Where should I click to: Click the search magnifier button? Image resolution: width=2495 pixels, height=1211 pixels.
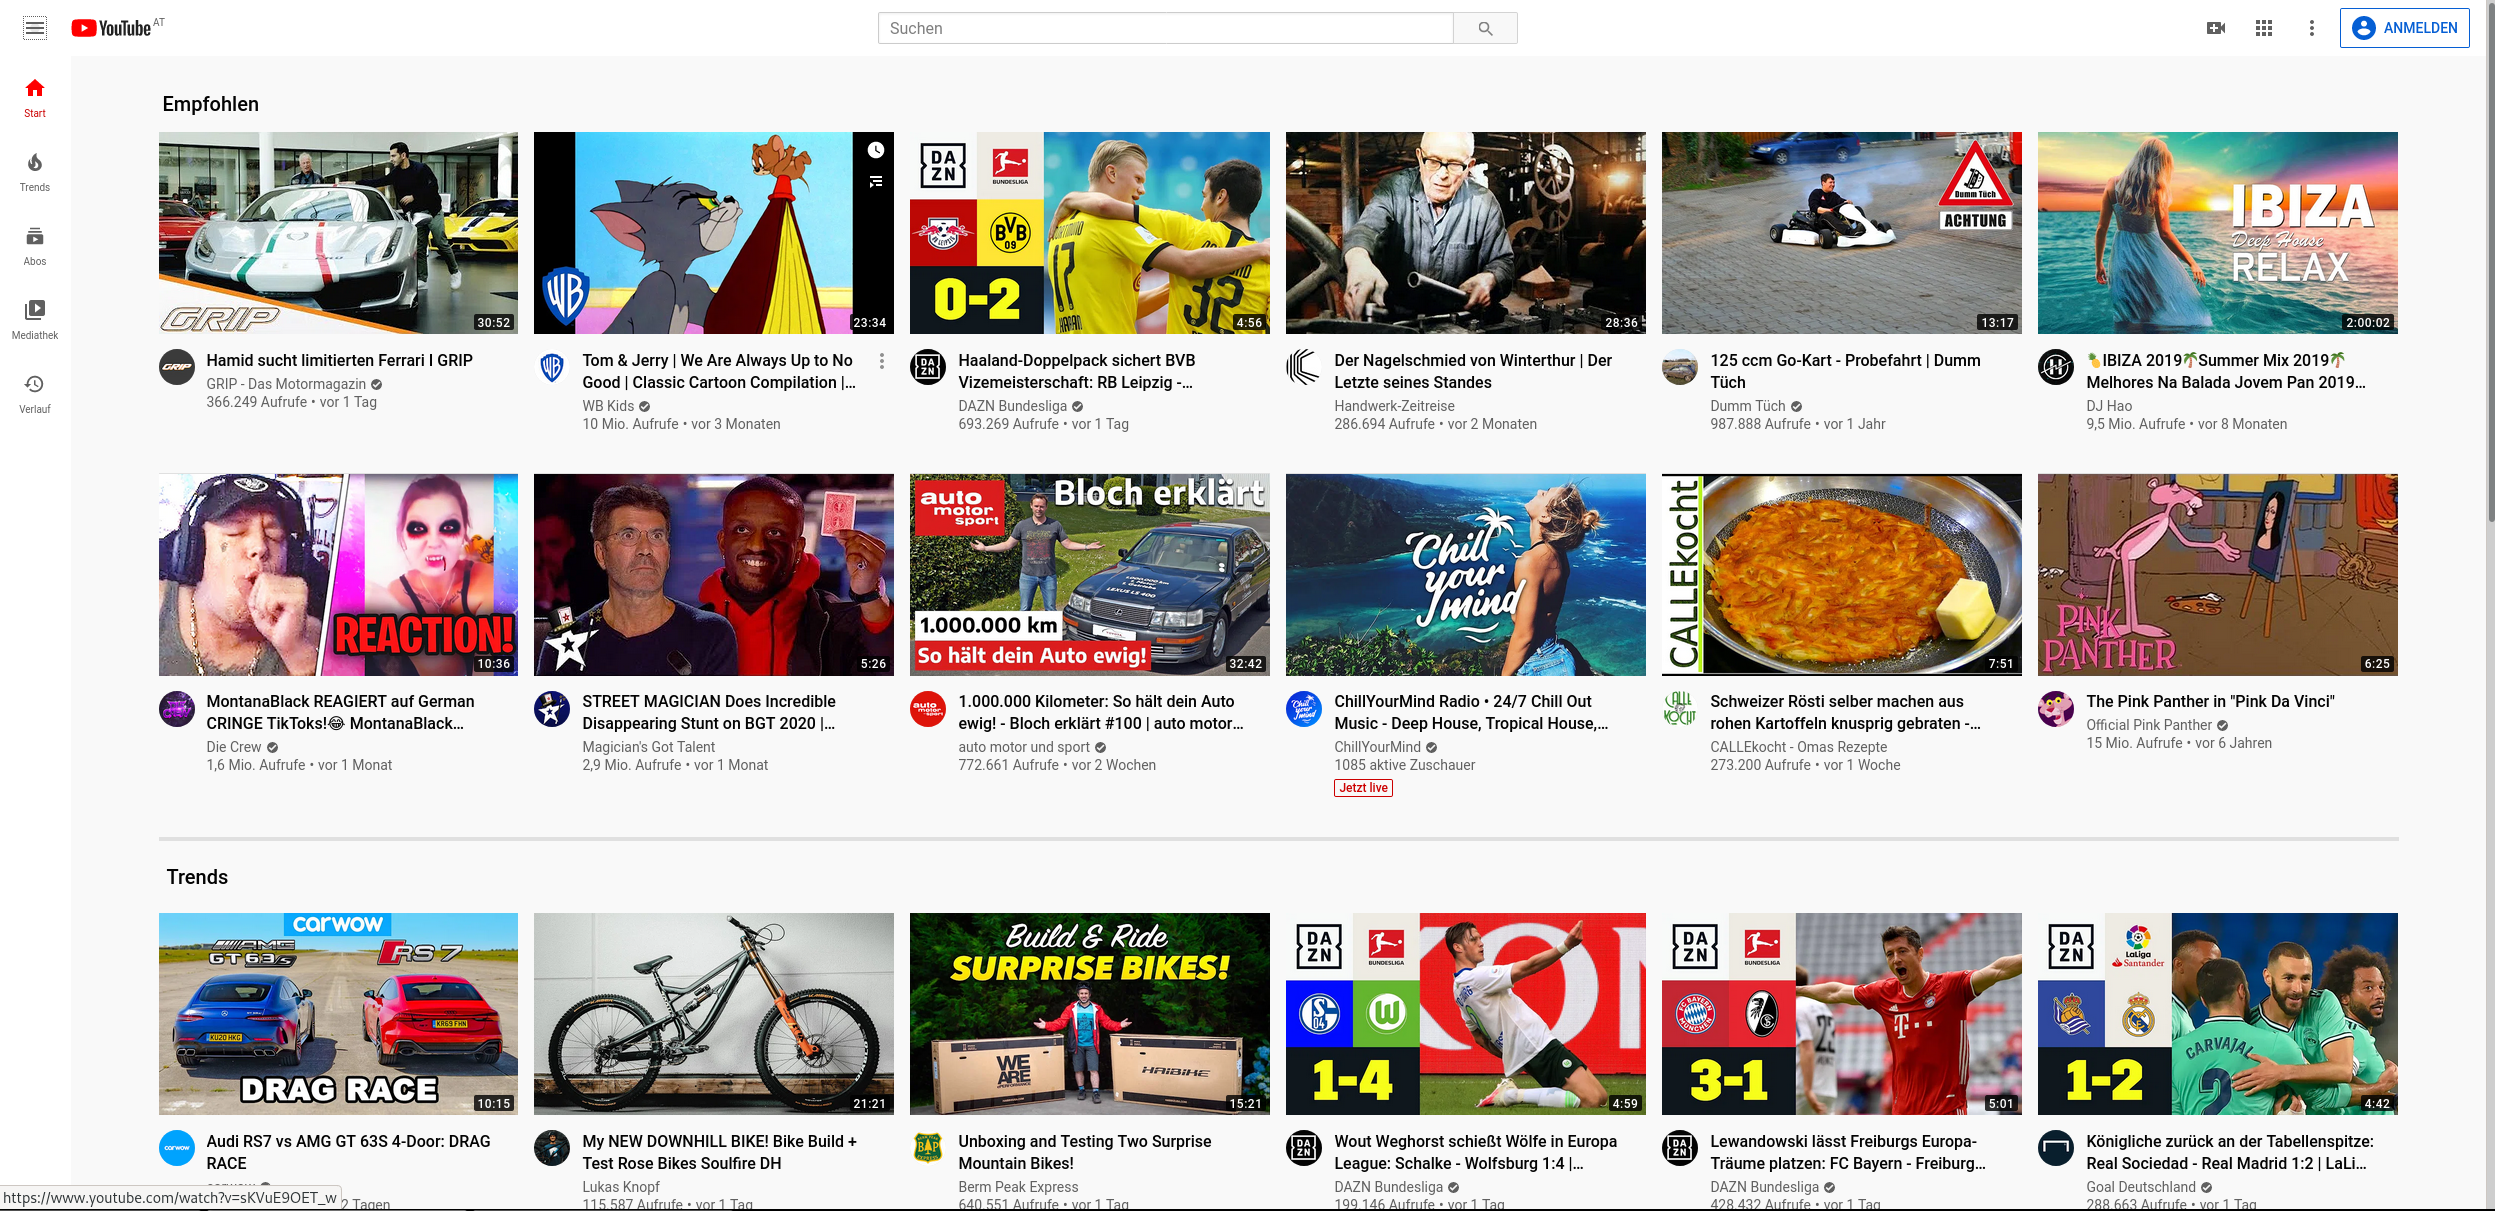pos(1485,28)
